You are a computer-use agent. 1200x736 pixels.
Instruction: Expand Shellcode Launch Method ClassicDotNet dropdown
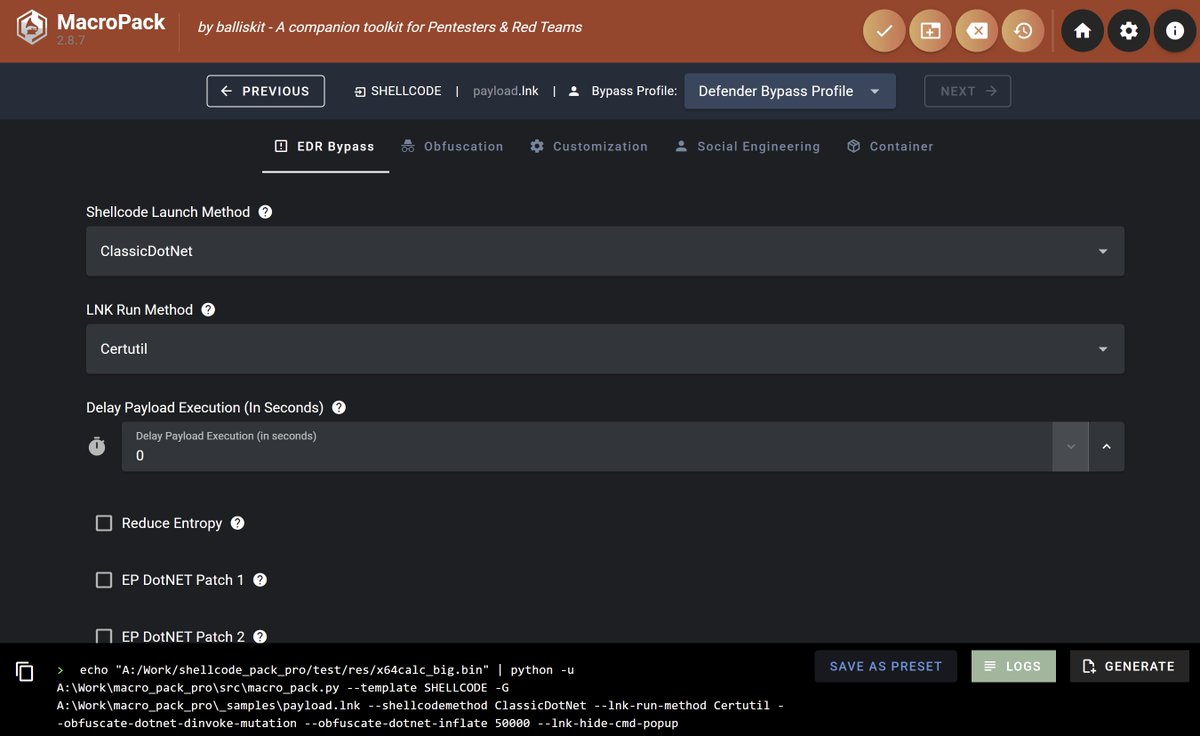point(605,251)
